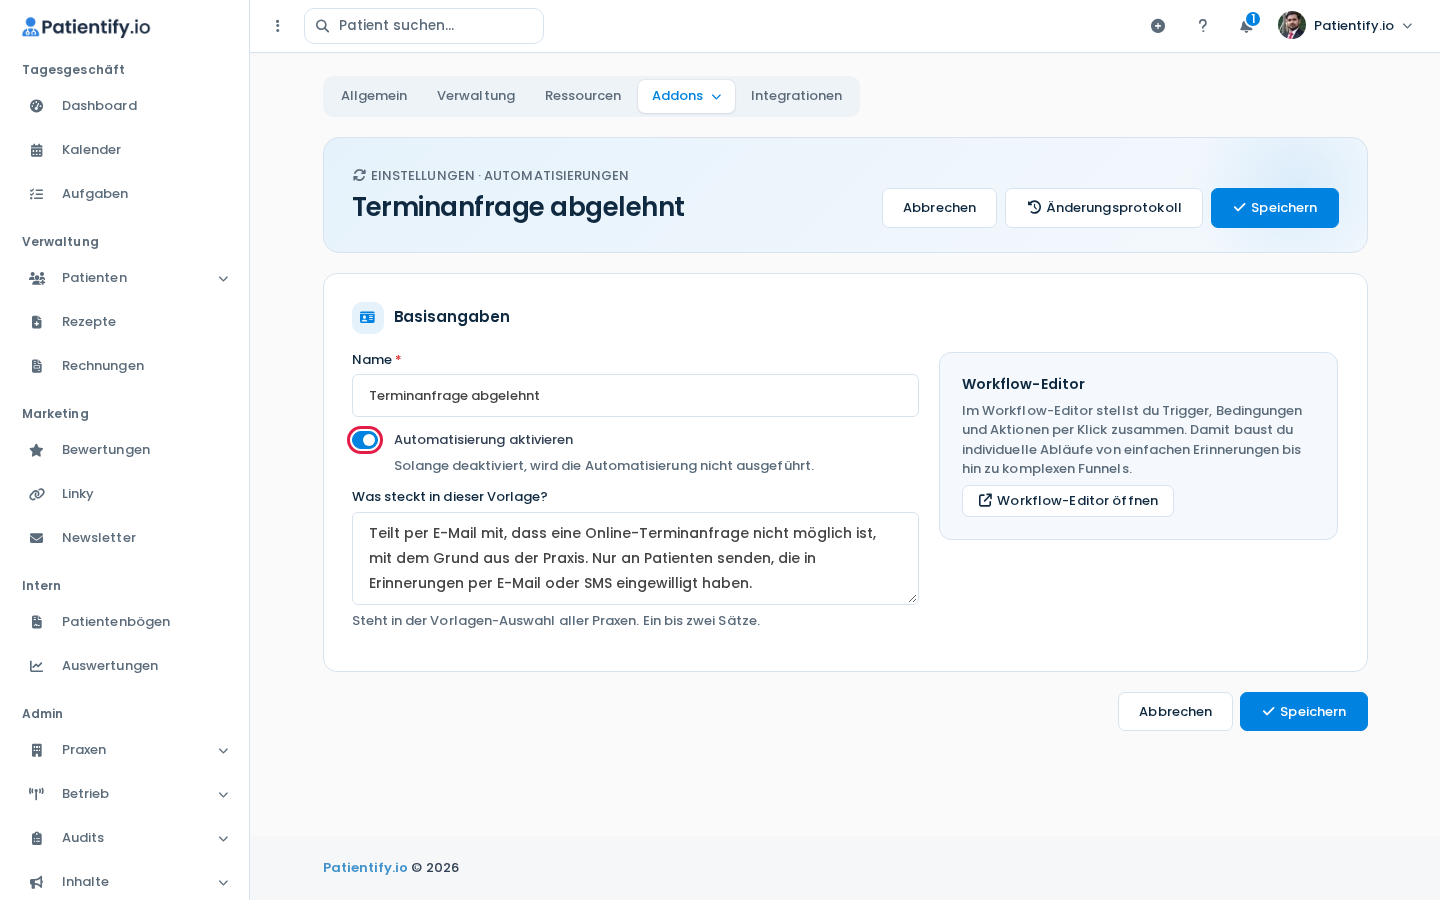This screenshot has height=900, width=1440.
Task: Open the Dashboard sidebar icon
Action: tap(37, 106)
